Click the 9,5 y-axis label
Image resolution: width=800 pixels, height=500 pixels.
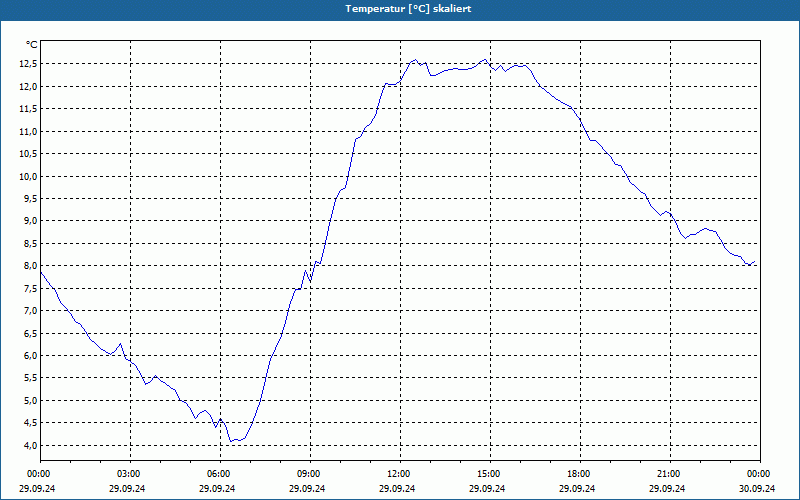(31, 198)
